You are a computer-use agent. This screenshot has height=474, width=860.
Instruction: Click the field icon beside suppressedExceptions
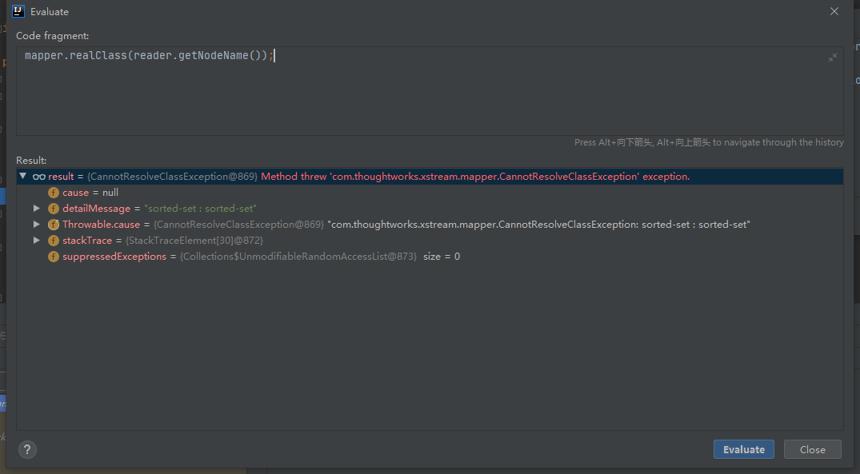53,256
